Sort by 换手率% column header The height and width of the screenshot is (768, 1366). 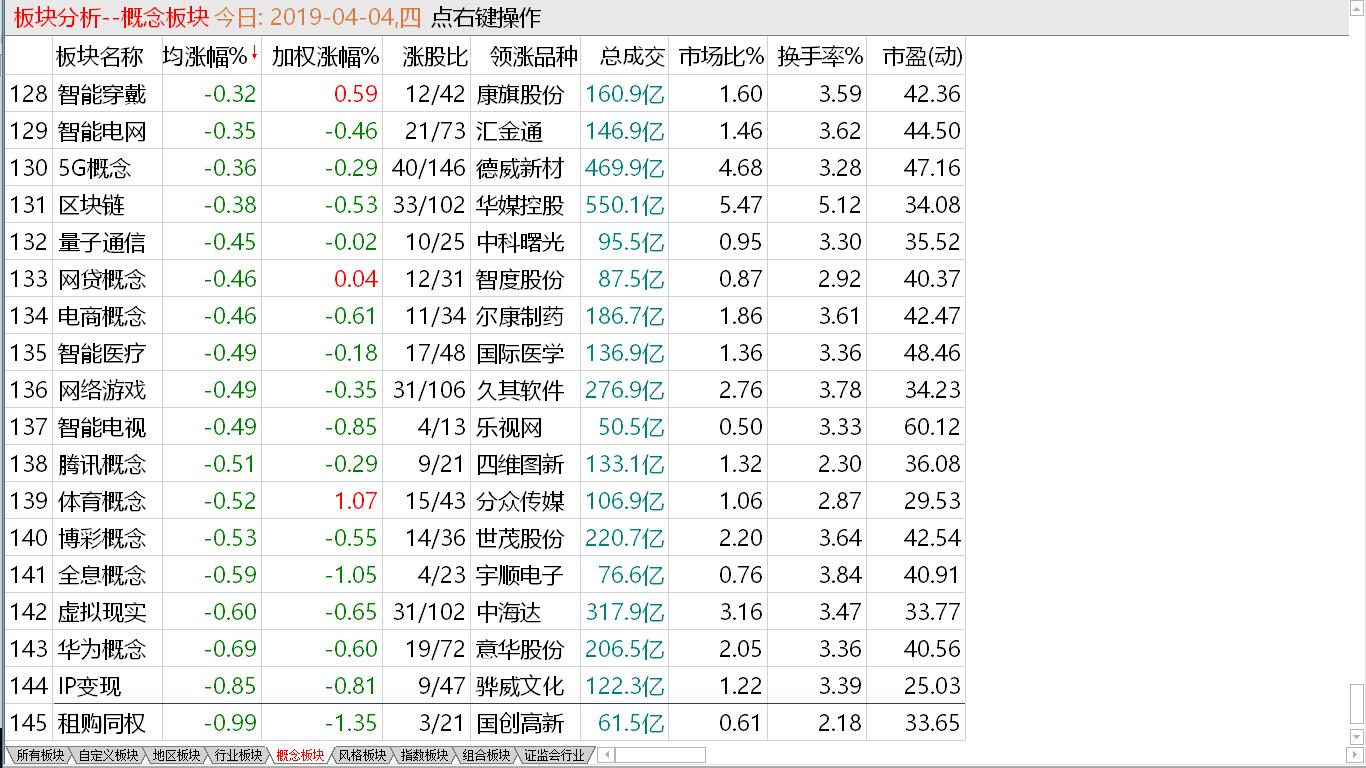(820, 56)
